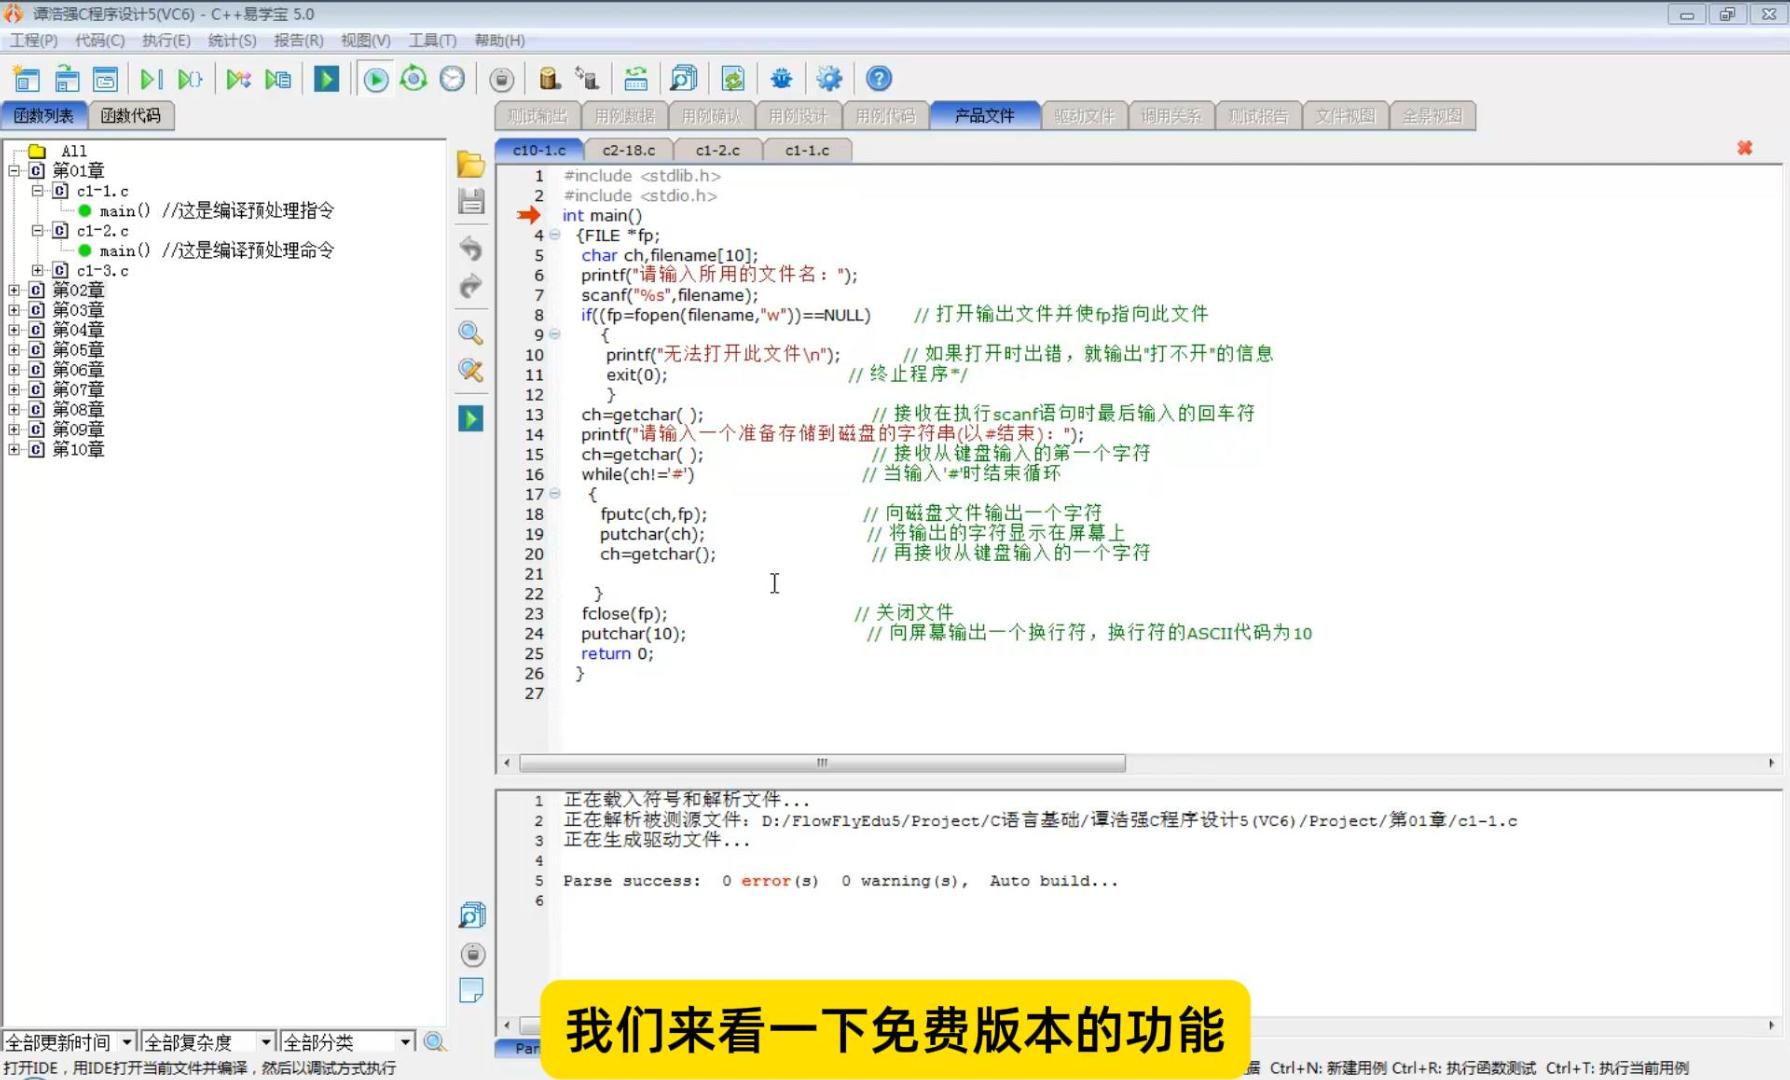1790x1080 pixels.
Task: Collapse the c1-1.c tree node
Action: point(37,190)
